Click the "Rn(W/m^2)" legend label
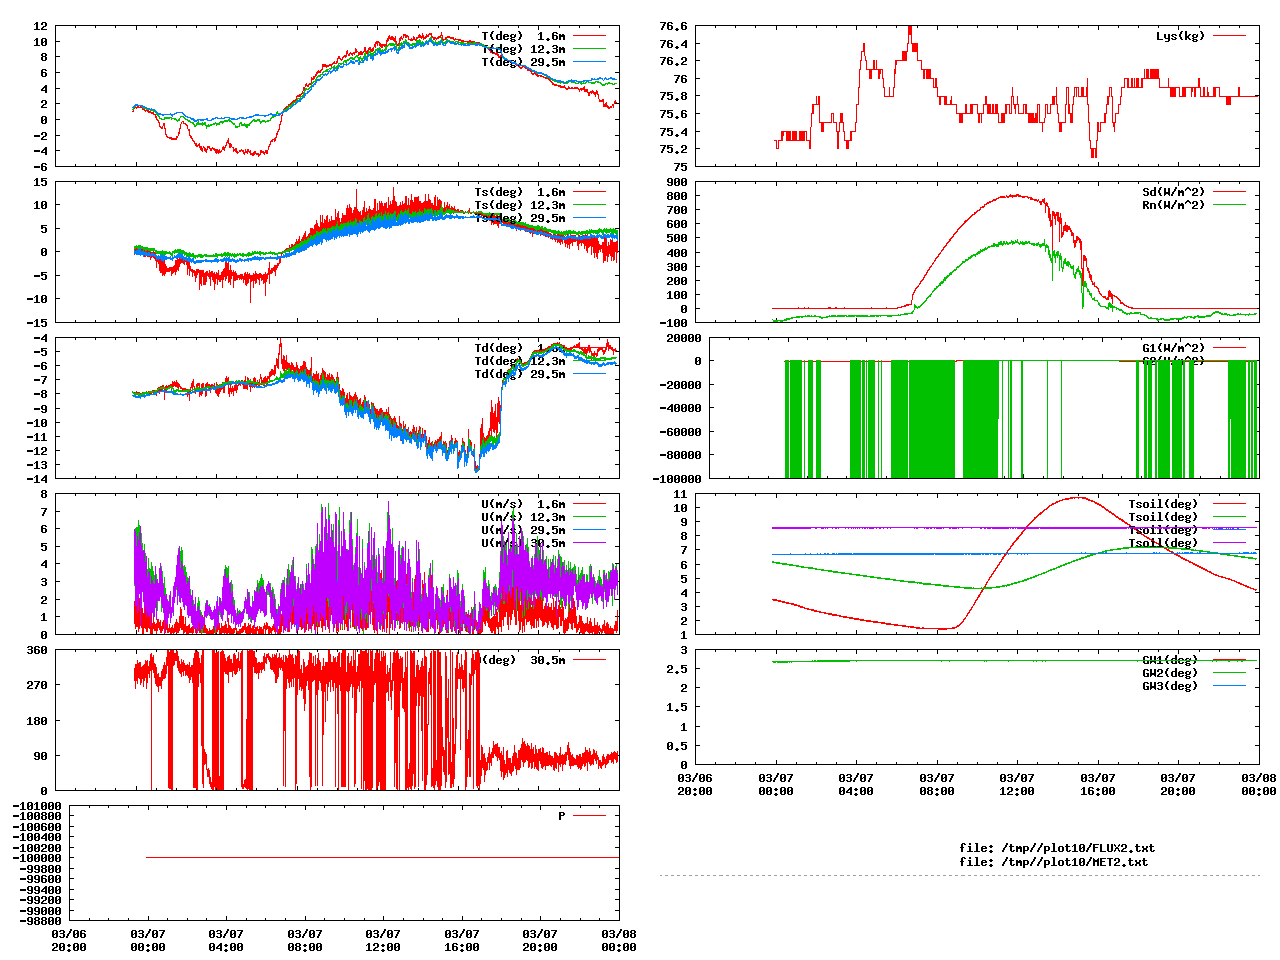 coord(1173,205)
